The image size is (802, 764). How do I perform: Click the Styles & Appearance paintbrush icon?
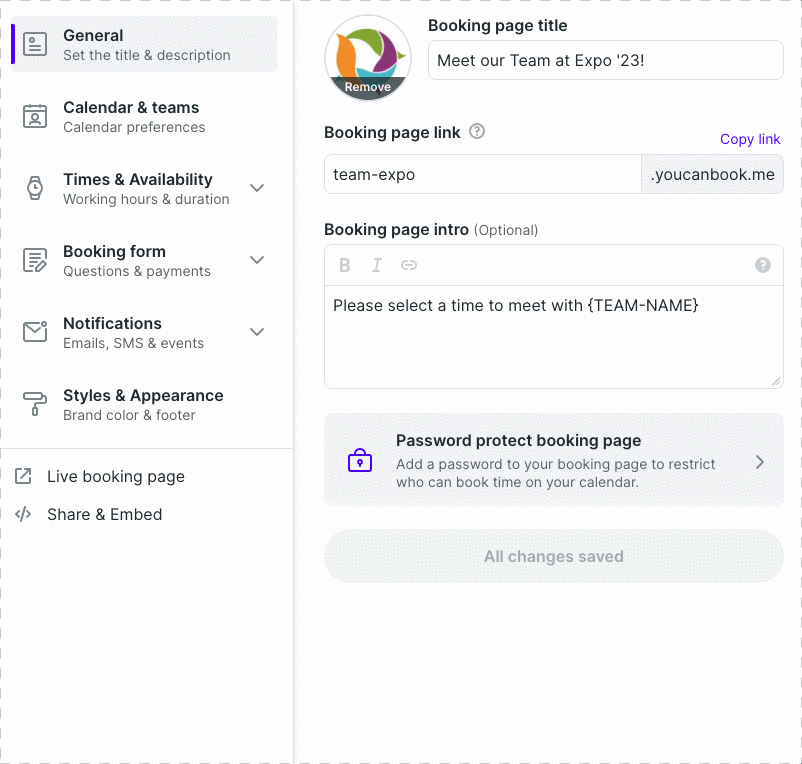(x=33, y=404)
